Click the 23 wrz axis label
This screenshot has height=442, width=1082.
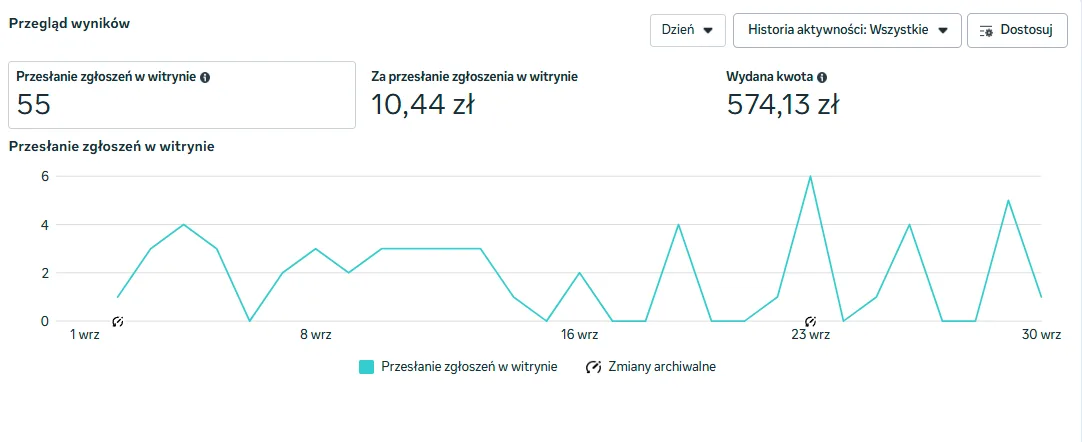[810, 336]
